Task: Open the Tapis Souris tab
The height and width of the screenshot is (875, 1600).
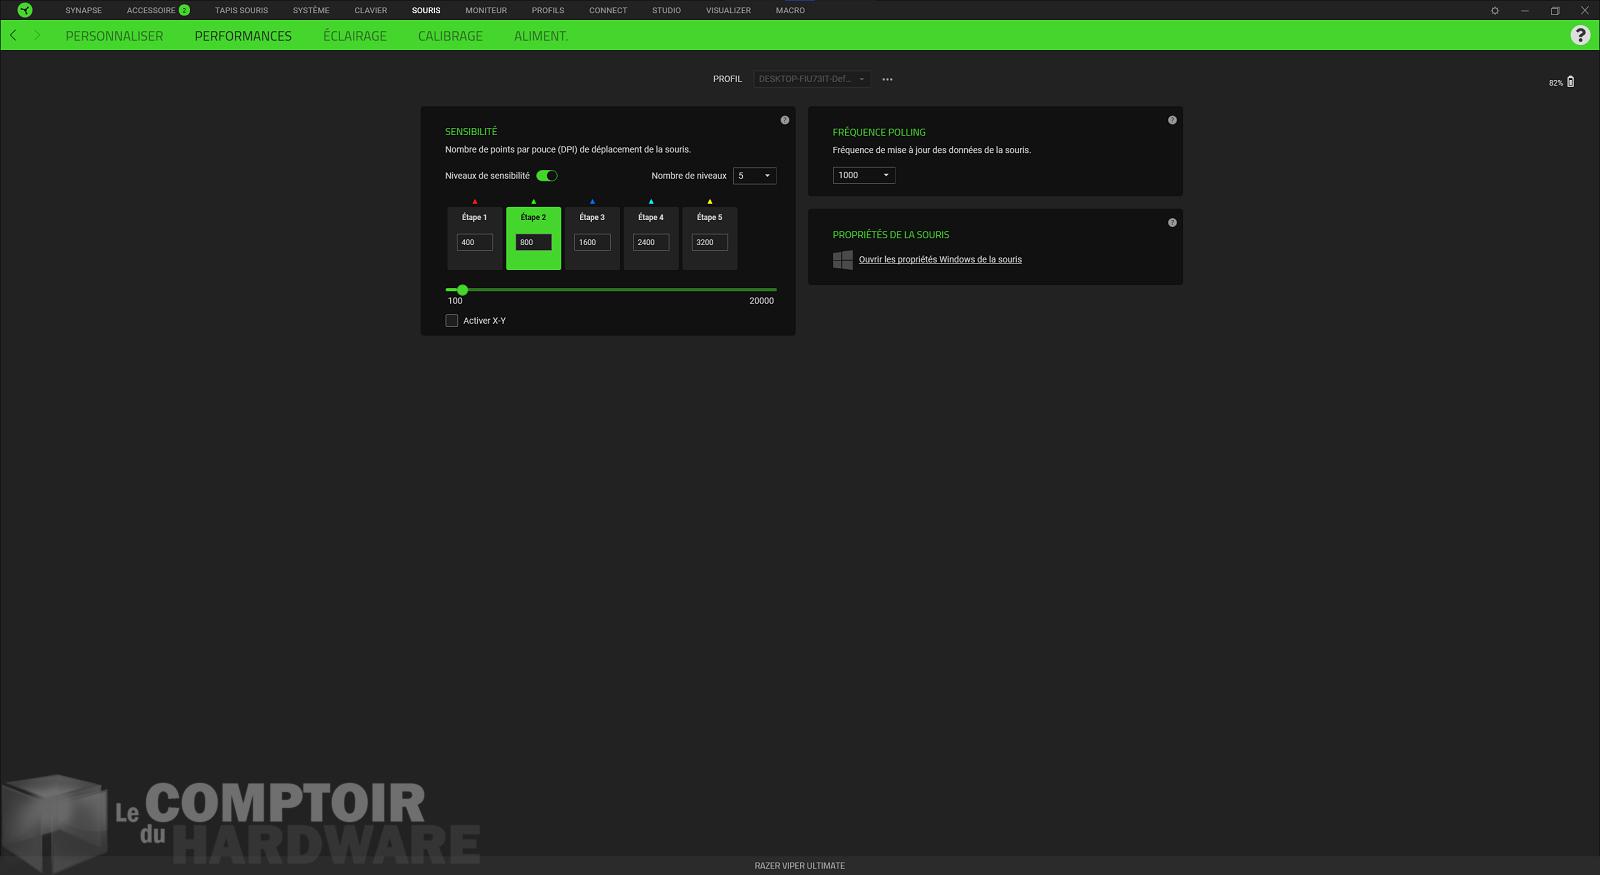Action: (242, 10)
